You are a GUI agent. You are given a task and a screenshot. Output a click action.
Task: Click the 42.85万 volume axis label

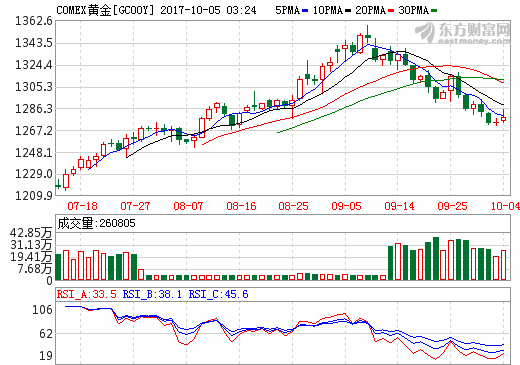[x=31, y=233]
